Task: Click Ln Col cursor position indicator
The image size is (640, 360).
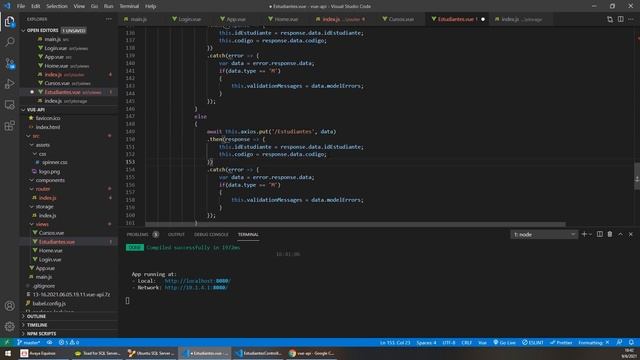Action: [395, 342]
